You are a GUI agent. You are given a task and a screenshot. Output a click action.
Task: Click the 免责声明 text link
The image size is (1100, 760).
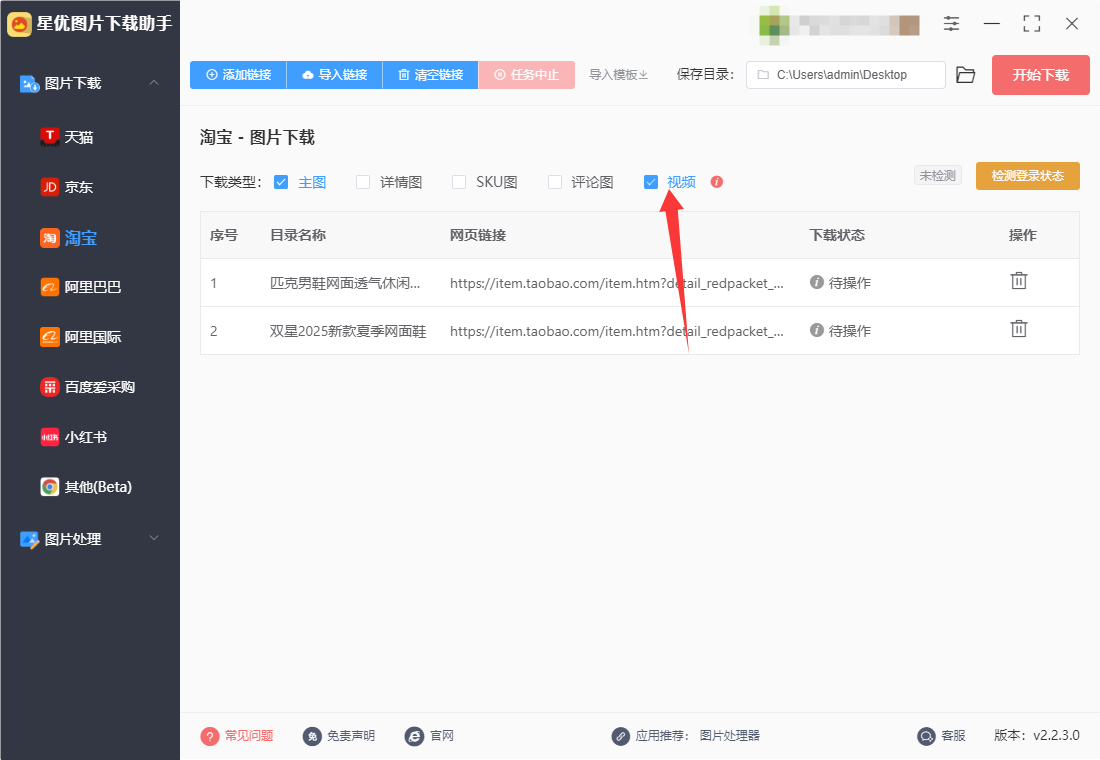(351, 735)
